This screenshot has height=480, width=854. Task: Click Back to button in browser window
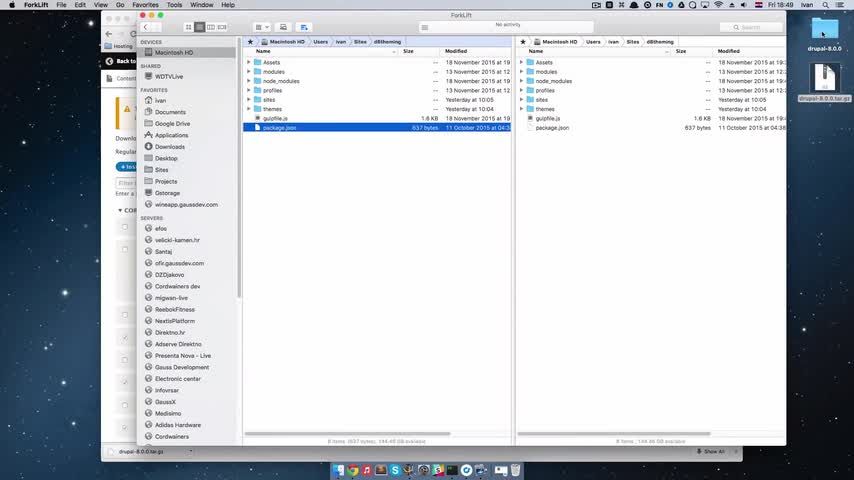(x=120, y=61)
